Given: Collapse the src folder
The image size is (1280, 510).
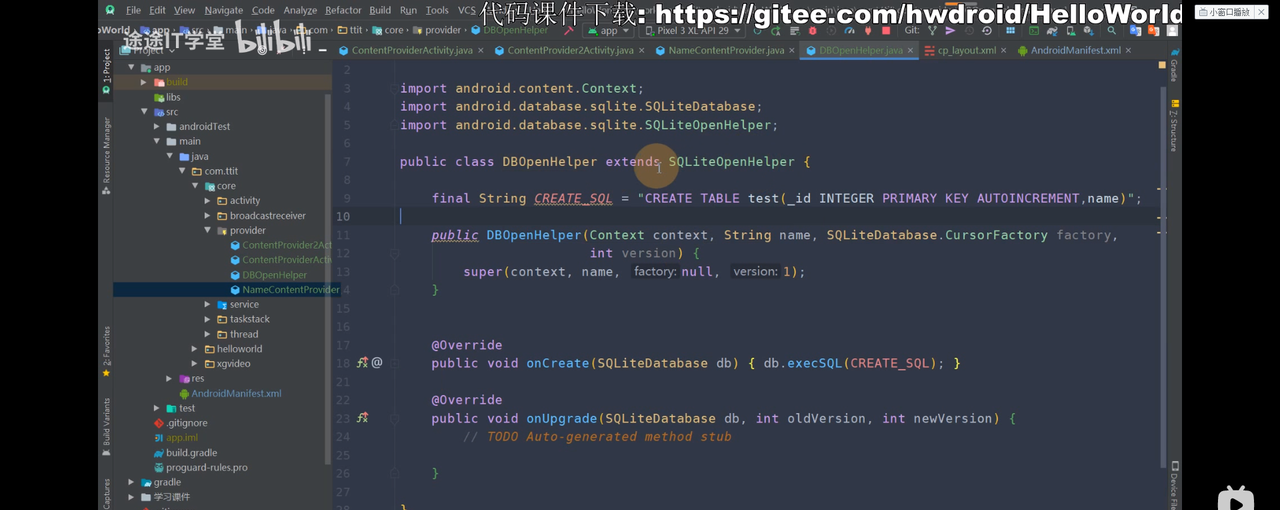Looking at the screenshot, I should (144, 112).
